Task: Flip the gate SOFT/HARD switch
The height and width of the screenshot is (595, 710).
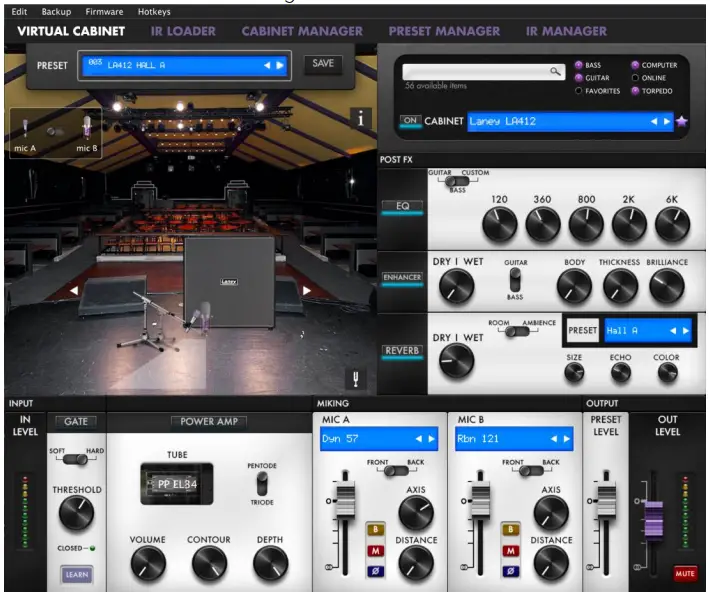Action: tap(76, 460)
